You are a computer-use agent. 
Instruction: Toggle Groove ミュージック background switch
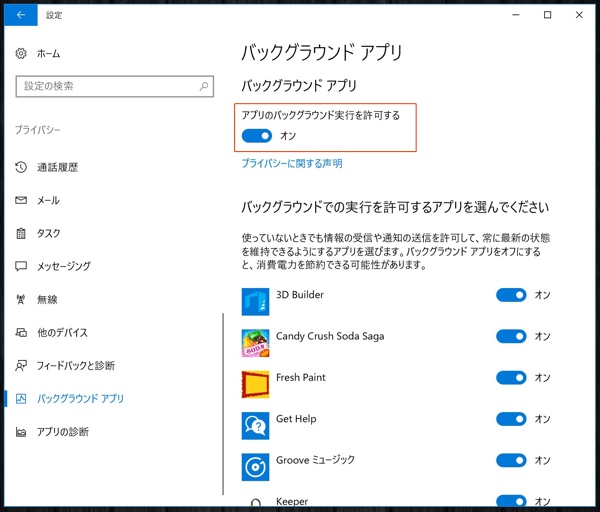(x=511, y=460)
